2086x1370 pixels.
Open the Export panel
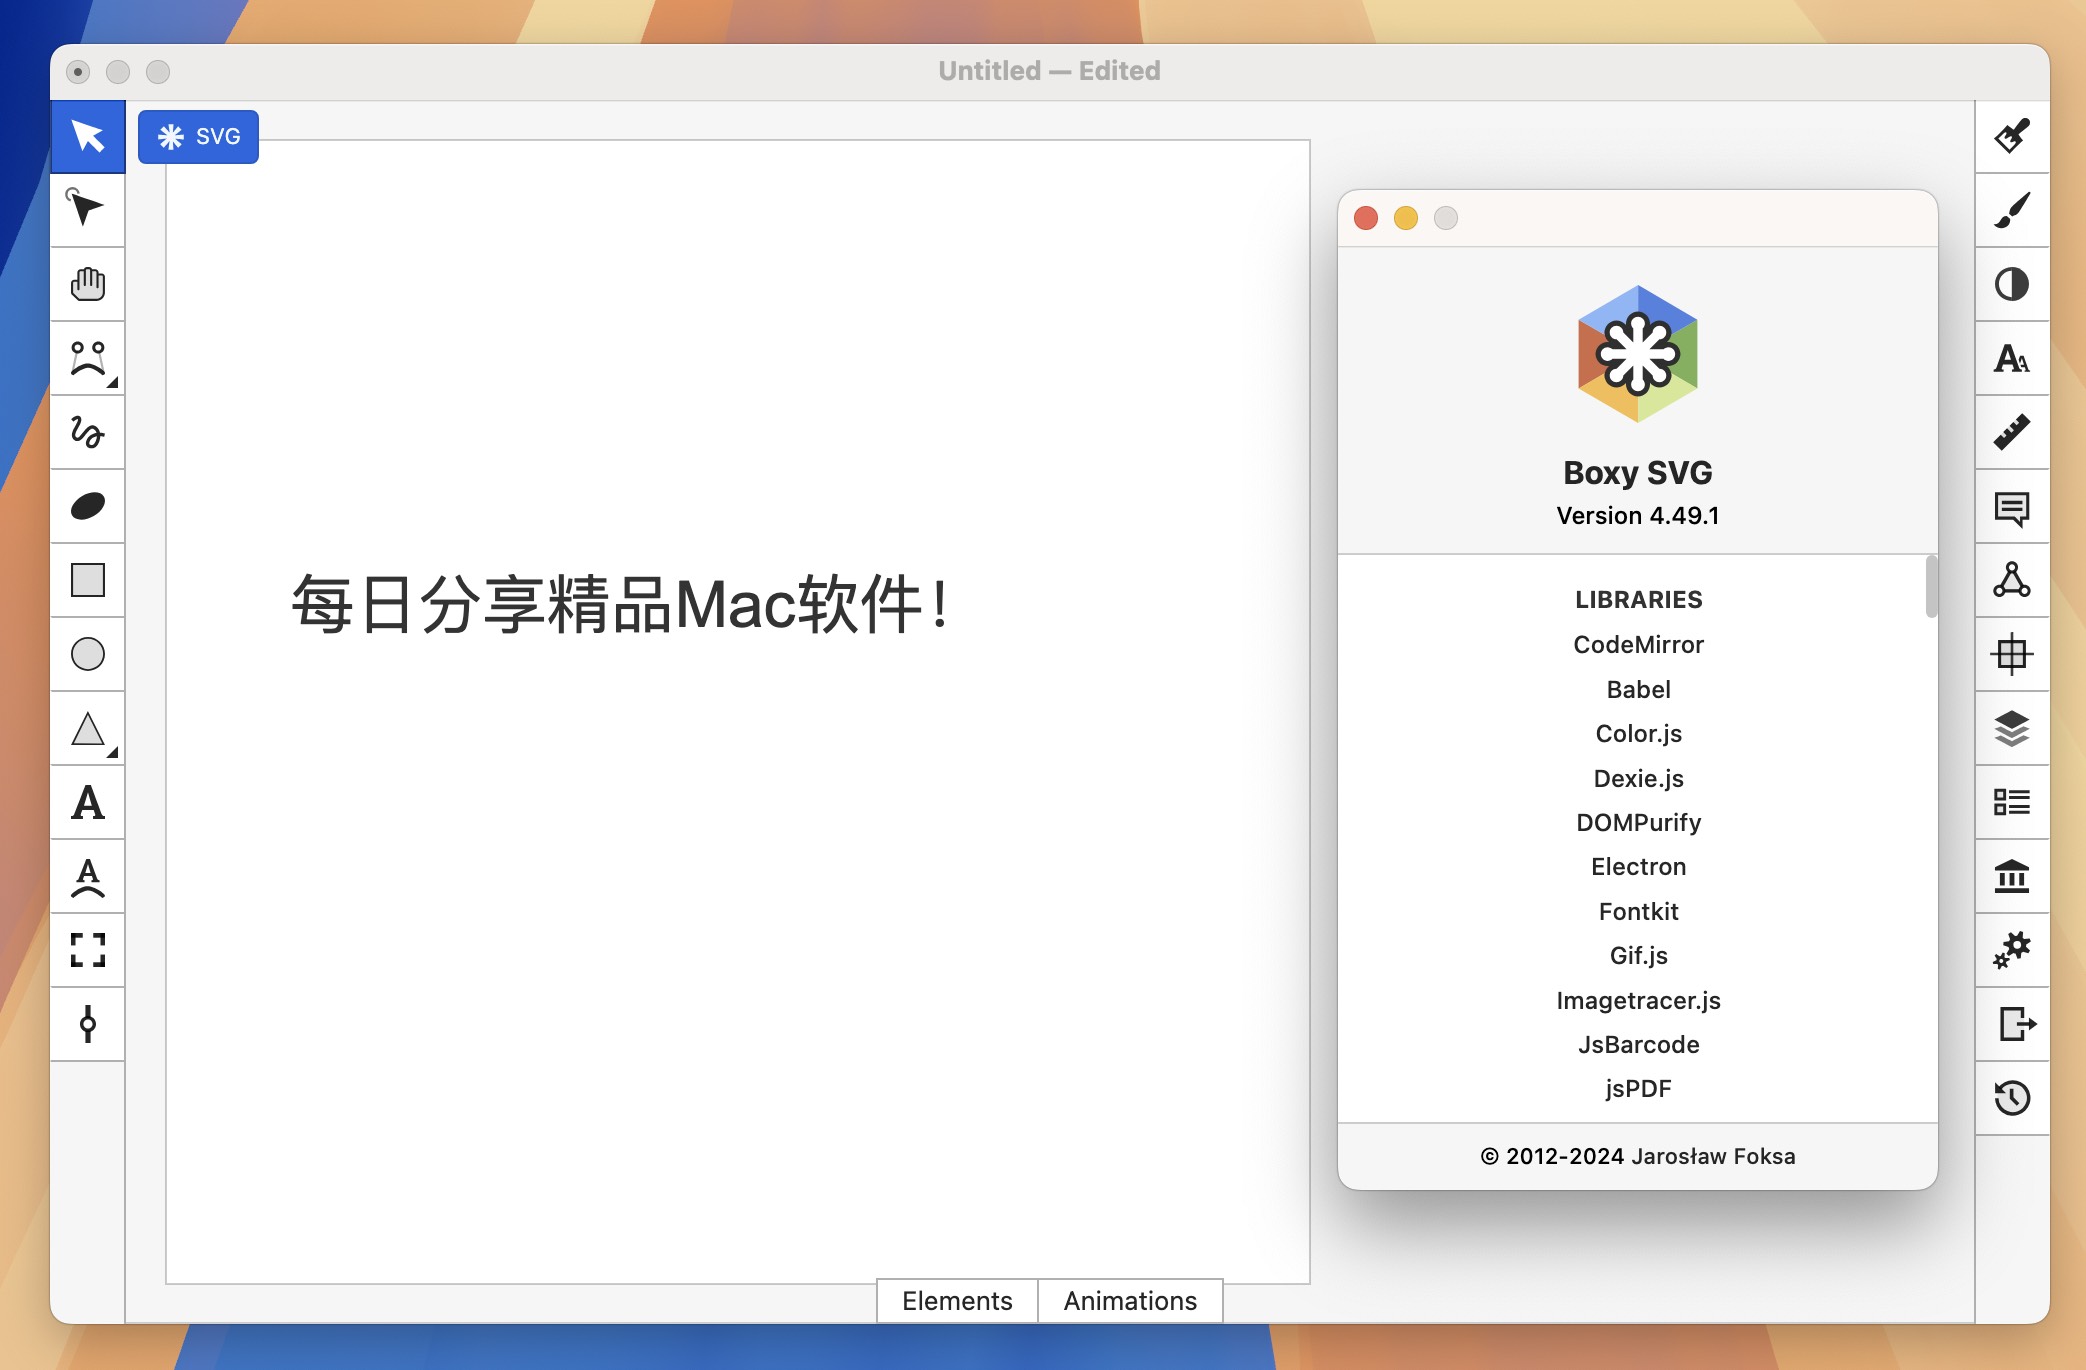click(x=2012, y=1024)
